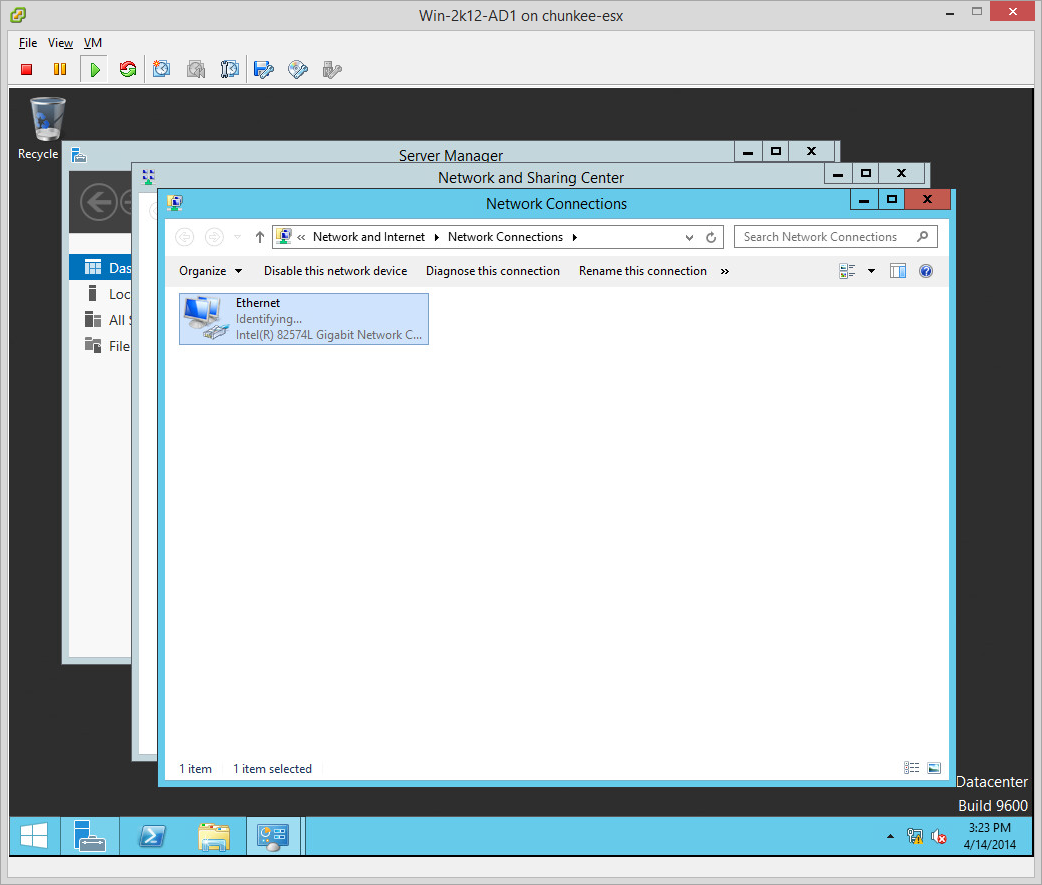
Task: Pause the VM with the Suspend button
Action: coord(60,69)
